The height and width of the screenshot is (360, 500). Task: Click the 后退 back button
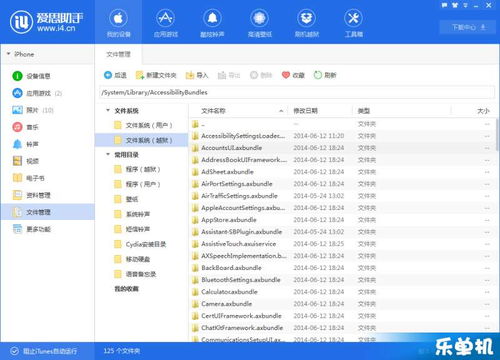(x=115, y=75)
